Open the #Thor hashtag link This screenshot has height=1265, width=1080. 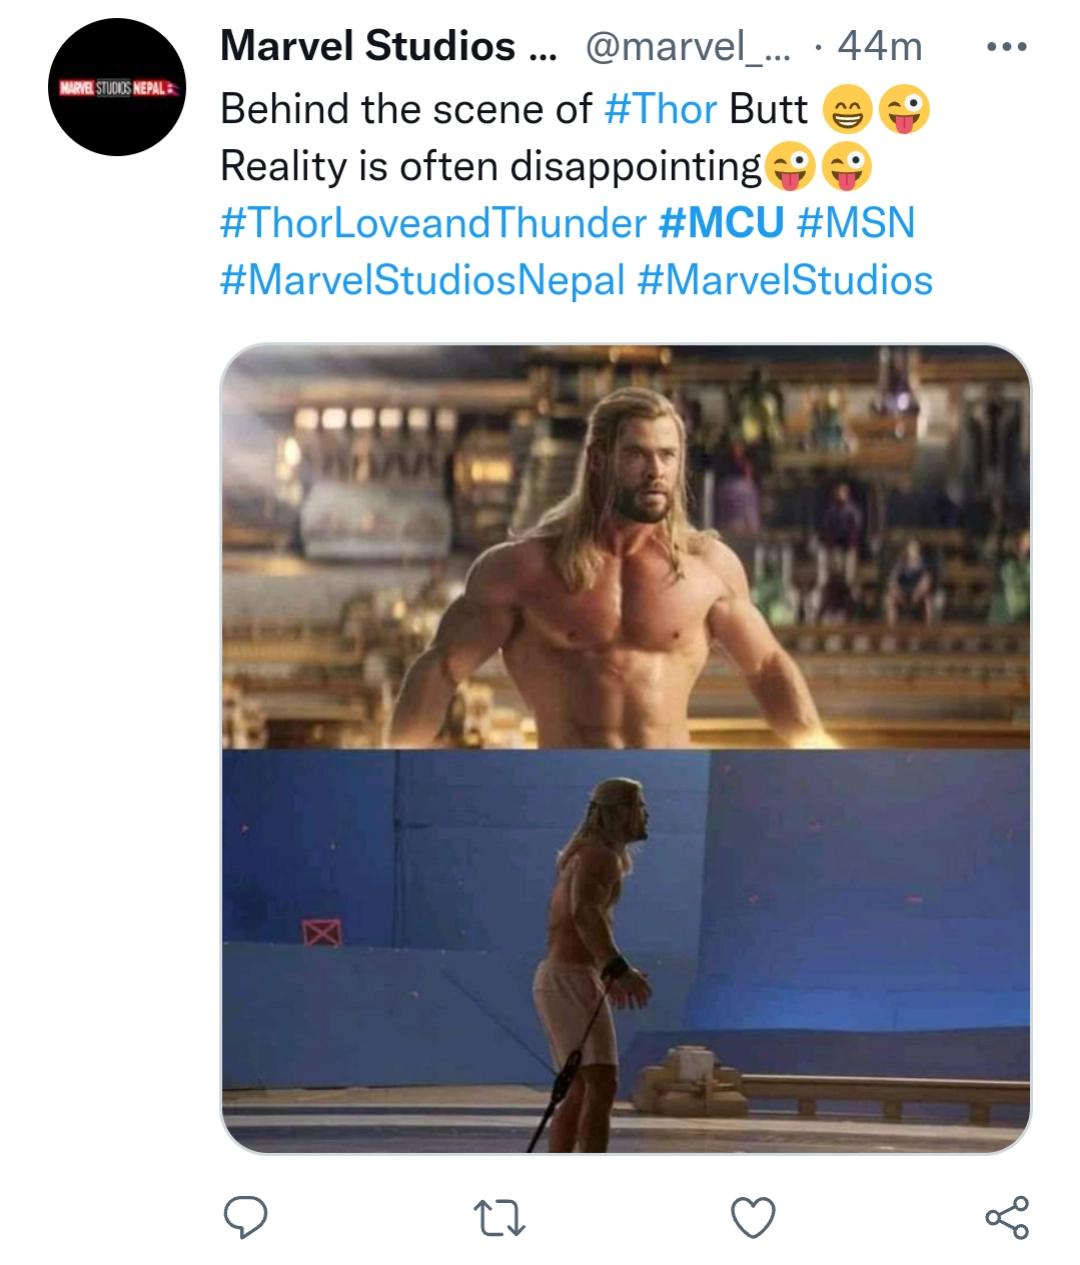pyautogui.click(x=661, y=109)
